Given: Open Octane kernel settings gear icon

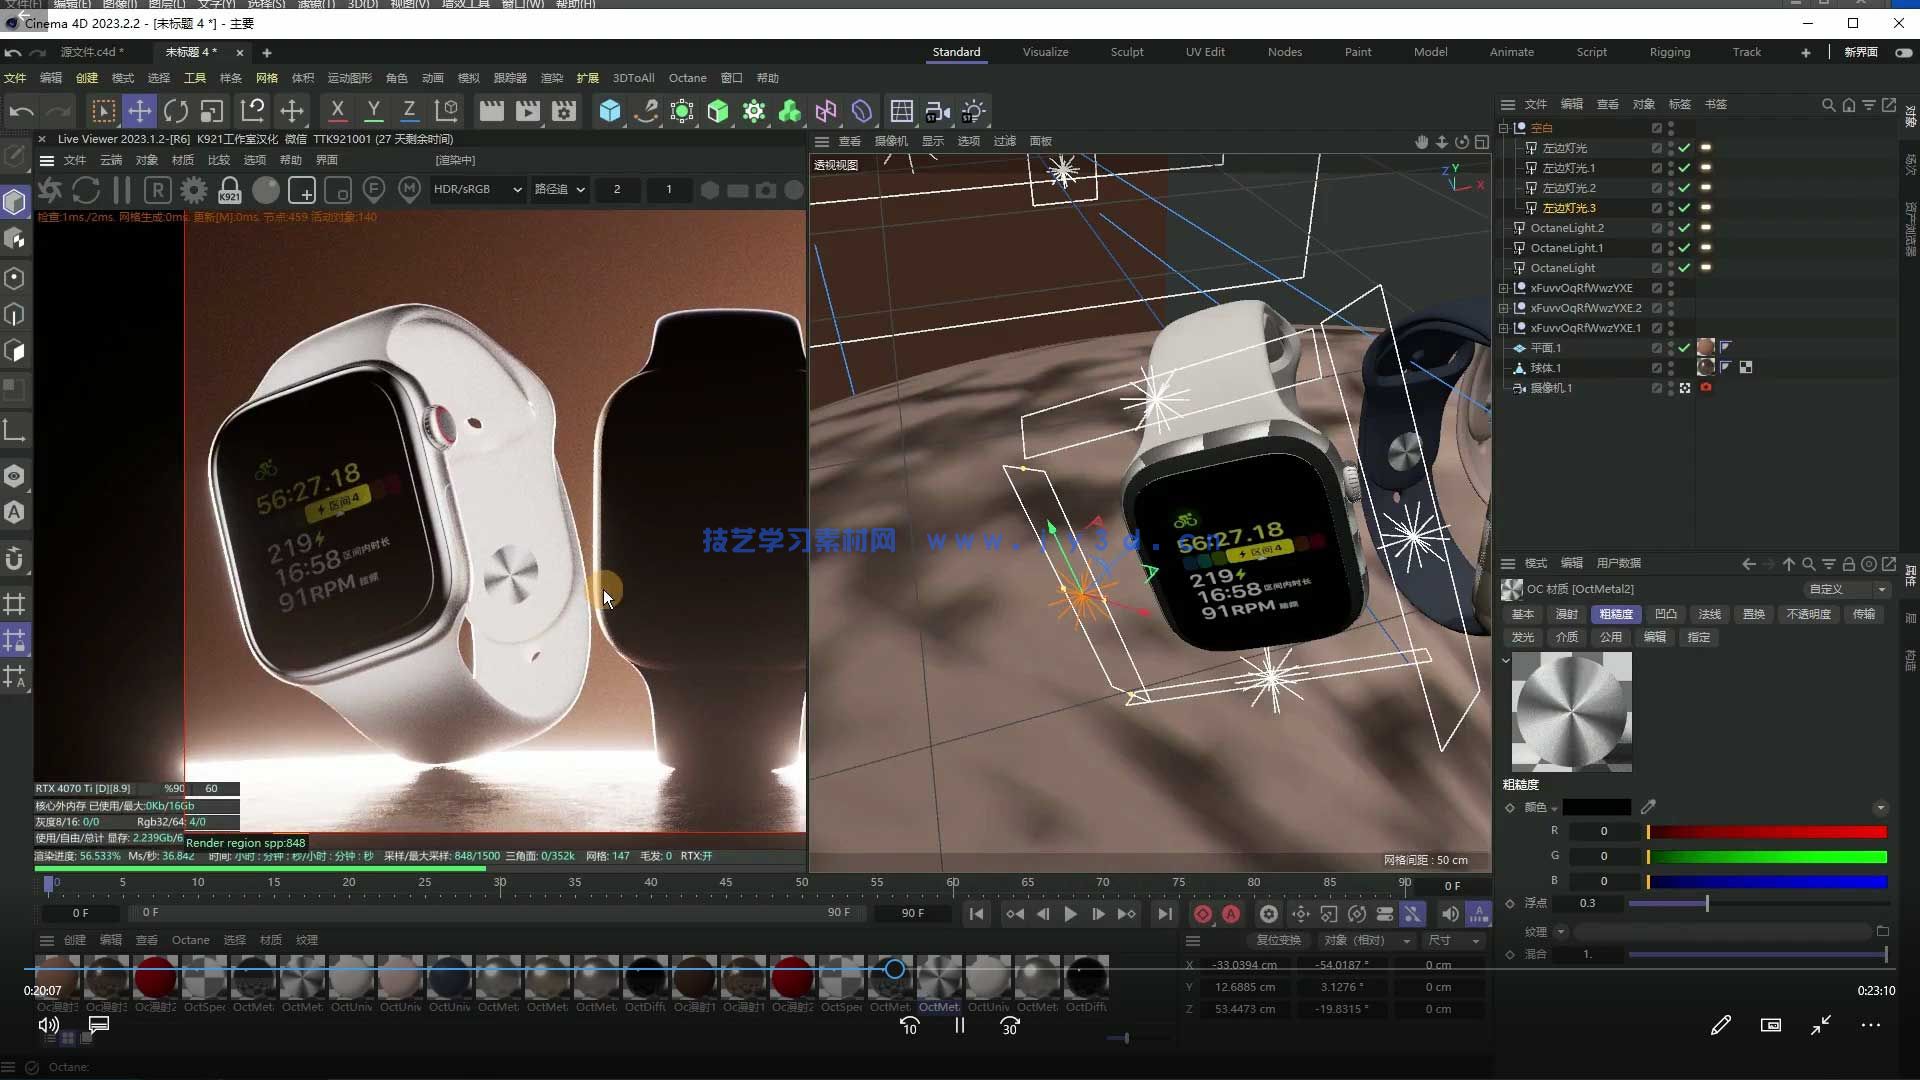Looking at the screenshot, I should [193, 190].
